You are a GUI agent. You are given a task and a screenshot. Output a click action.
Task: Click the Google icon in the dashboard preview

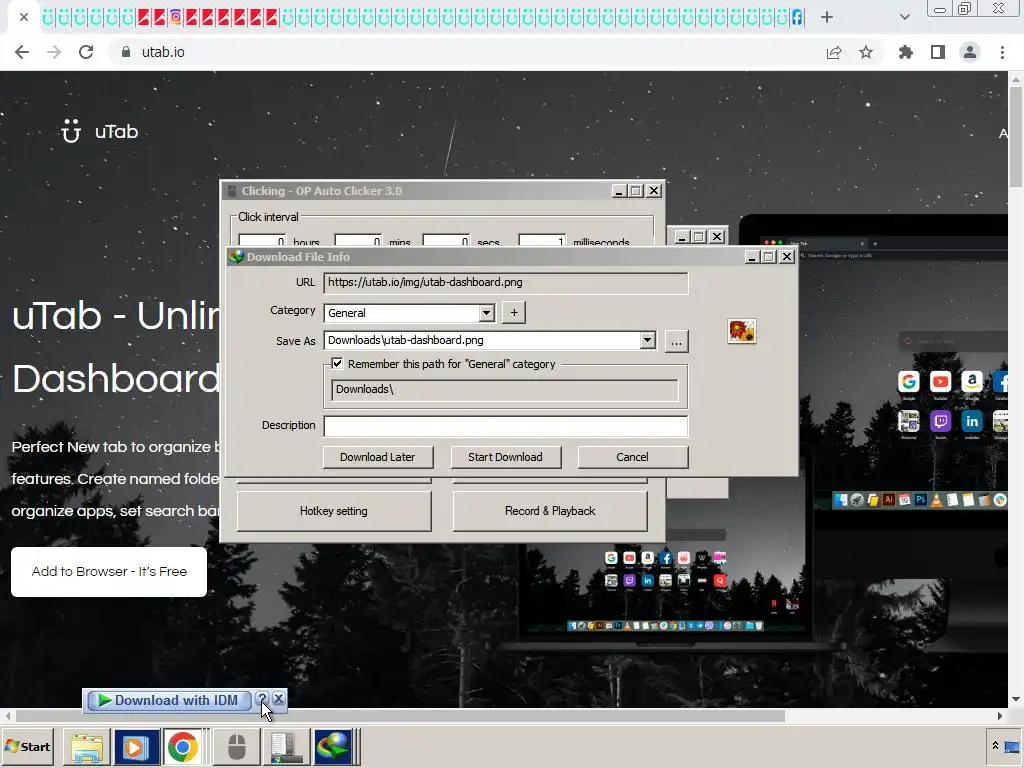point(908,381)
